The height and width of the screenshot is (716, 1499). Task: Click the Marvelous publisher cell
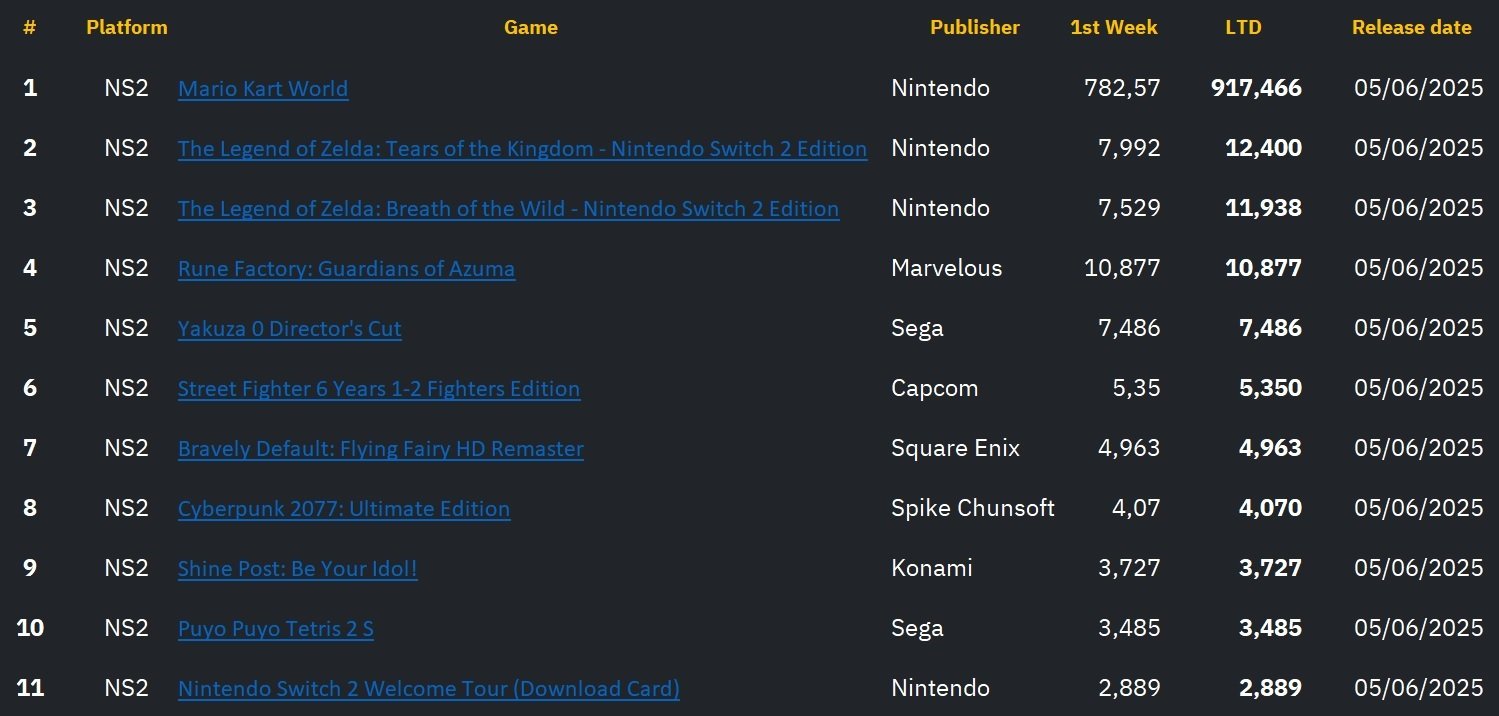point(946,268)
